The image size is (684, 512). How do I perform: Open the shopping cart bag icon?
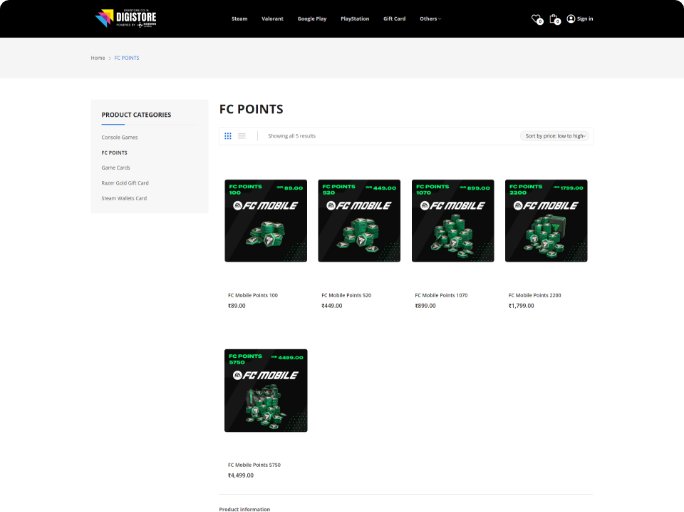point(554,19)
